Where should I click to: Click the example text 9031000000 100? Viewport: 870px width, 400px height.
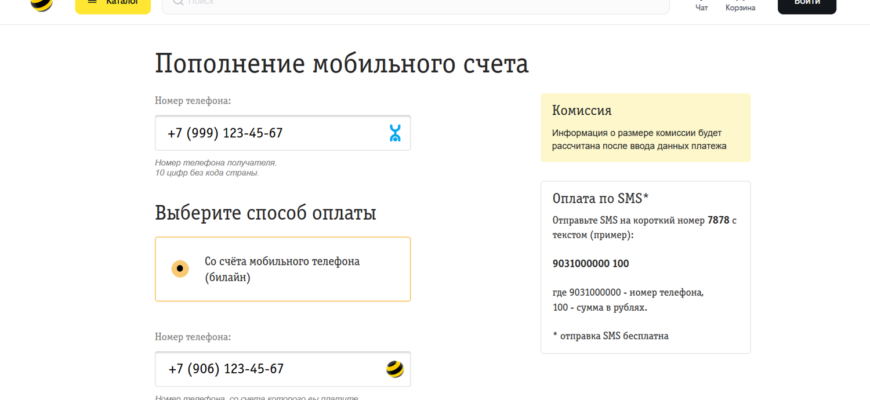pos(591,264)
